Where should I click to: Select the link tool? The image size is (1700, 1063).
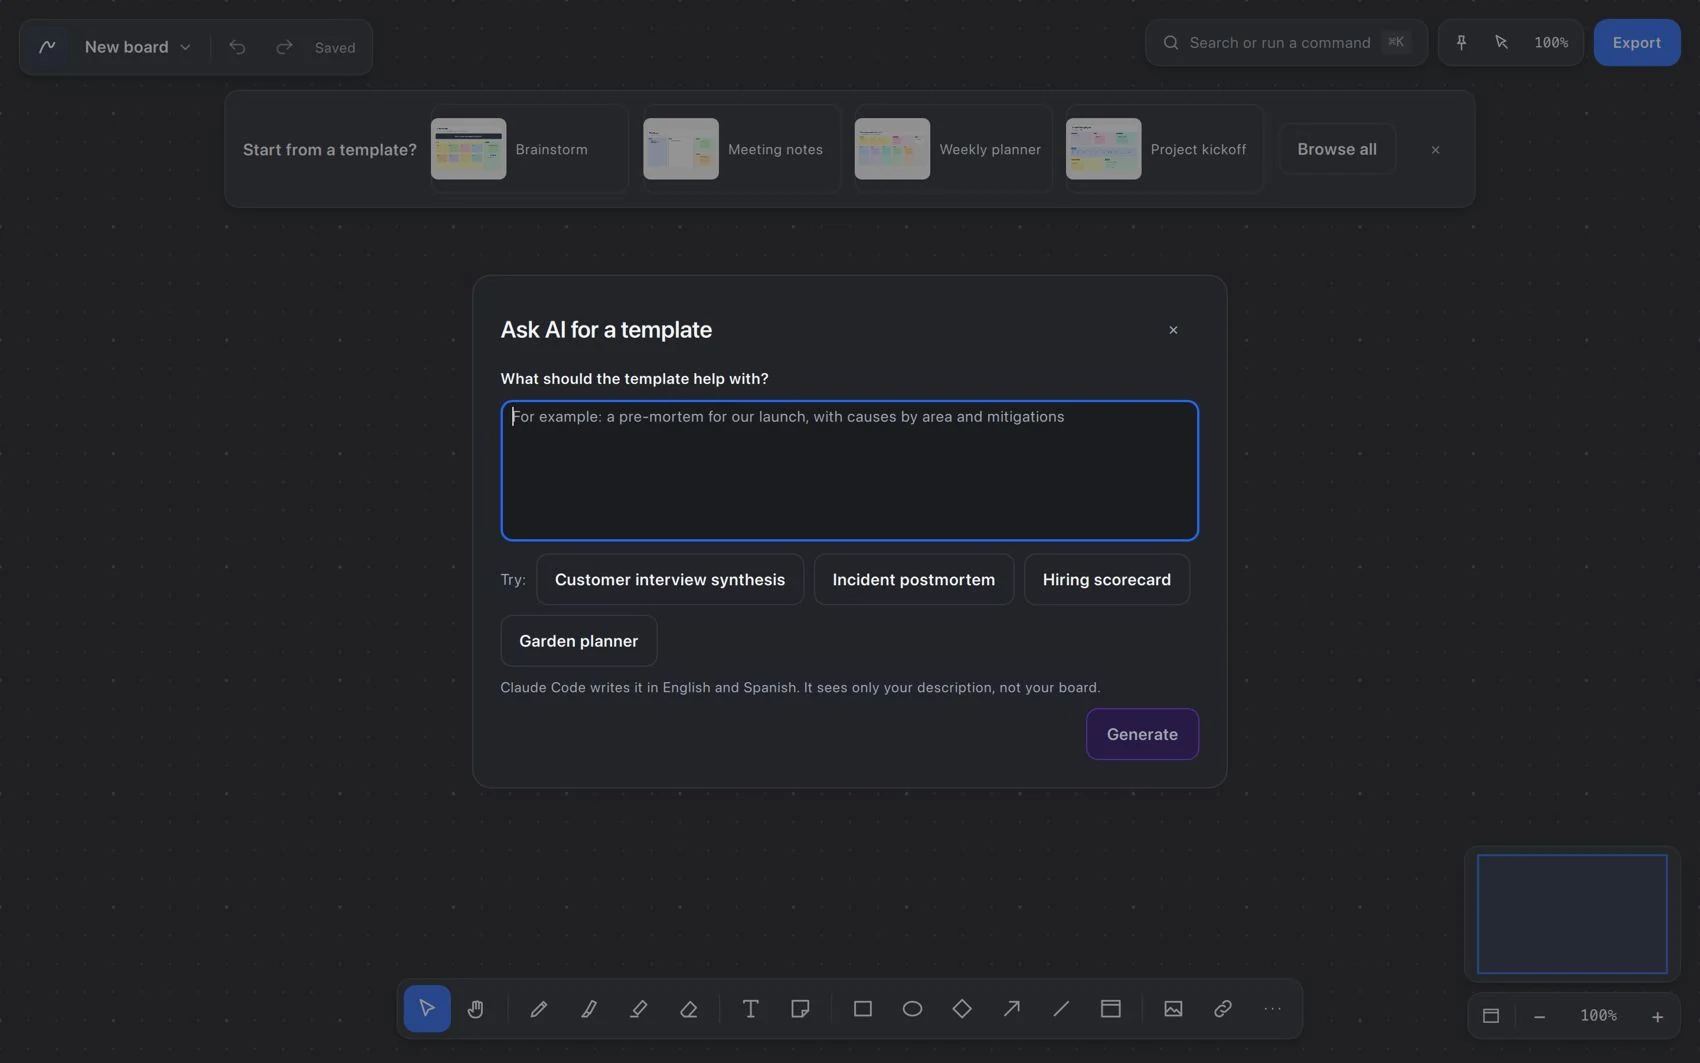(1223, 1008)
